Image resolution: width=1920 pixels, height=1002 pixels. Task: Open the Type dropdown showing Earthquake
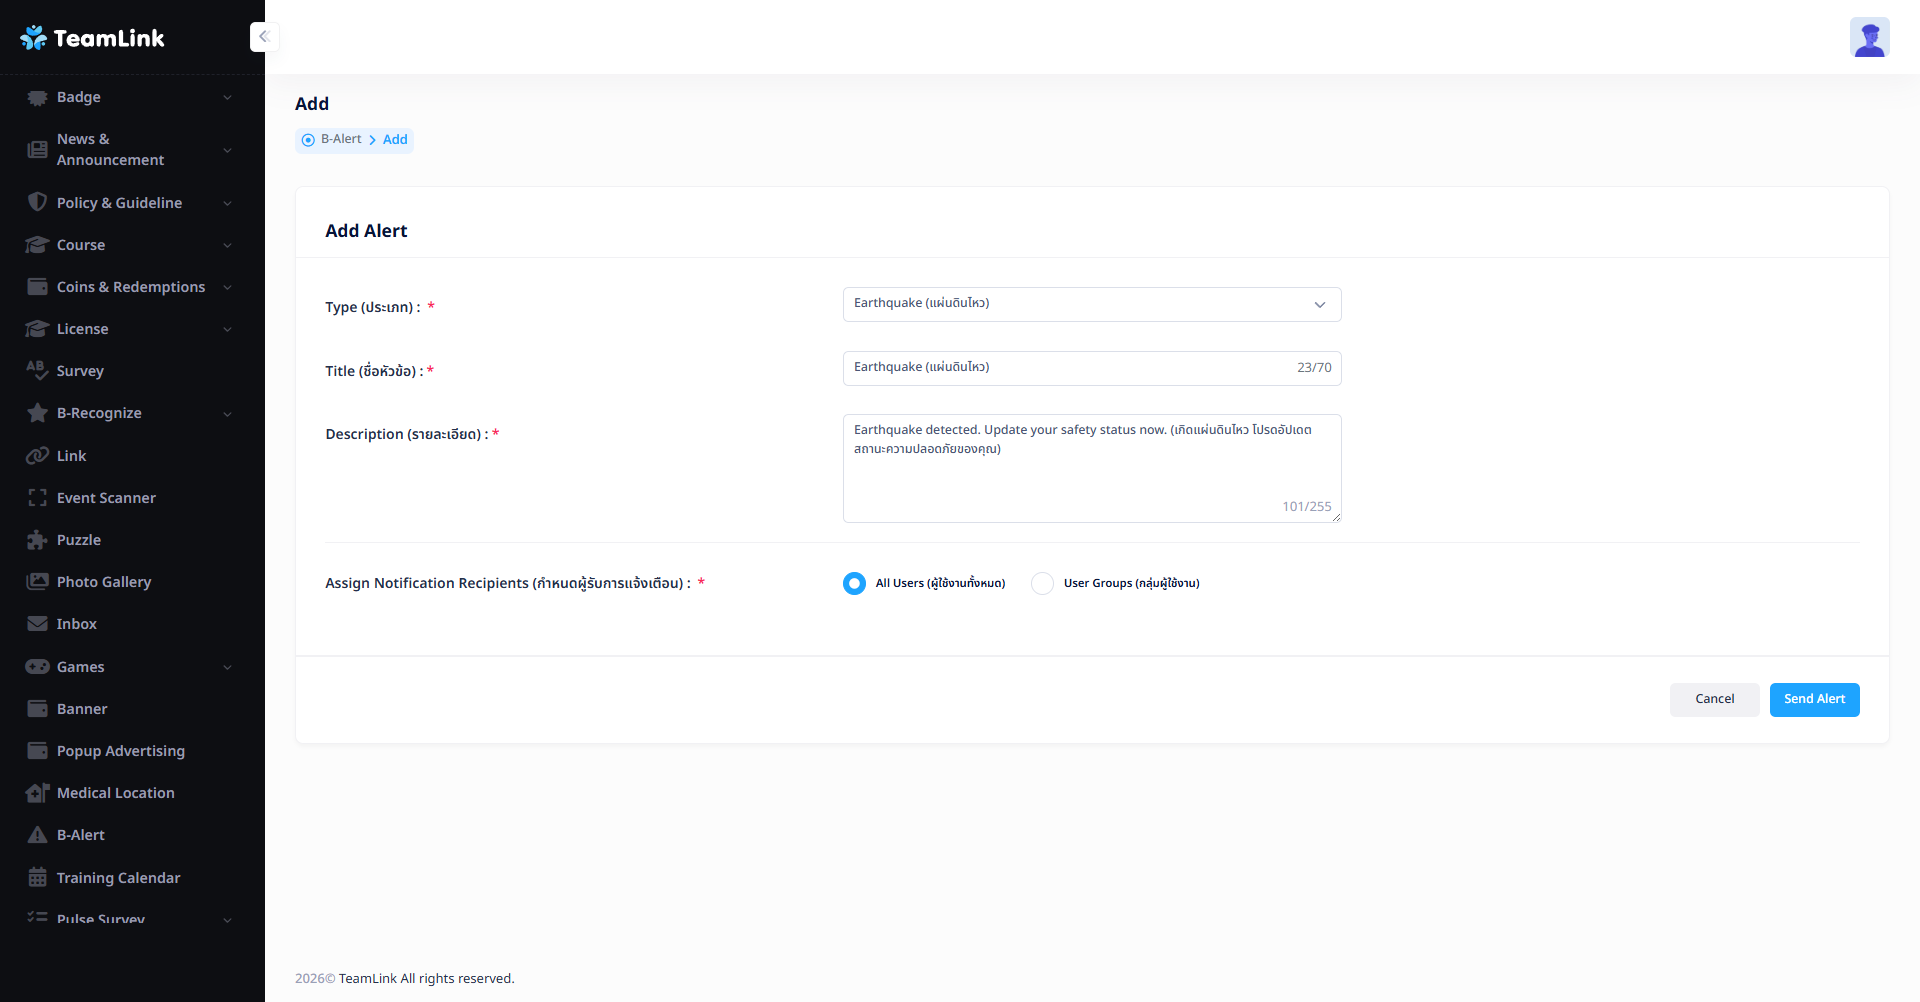[x=1091, y=304]
